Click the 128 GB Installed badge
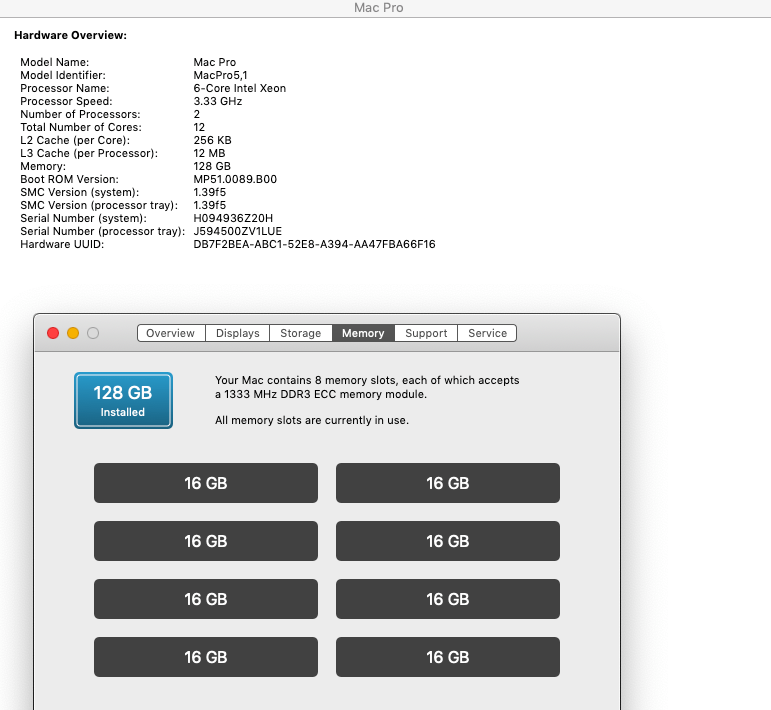The height and width of the screenshot is (710, 771). pyautogui.click(x=123, y=401)
